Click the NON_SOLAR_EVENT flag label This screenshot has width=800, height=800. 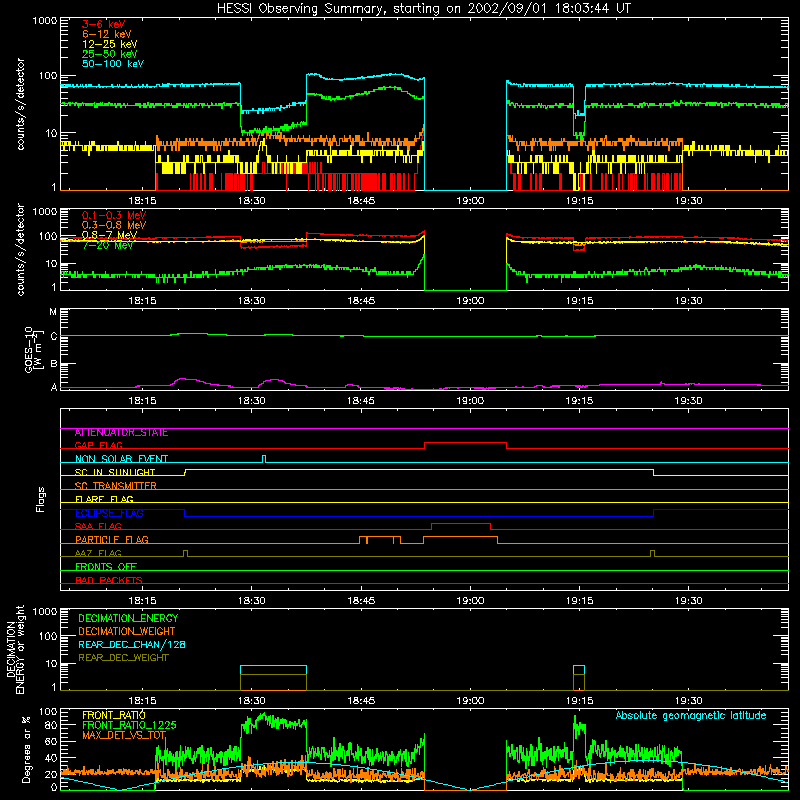coord(121,459)
